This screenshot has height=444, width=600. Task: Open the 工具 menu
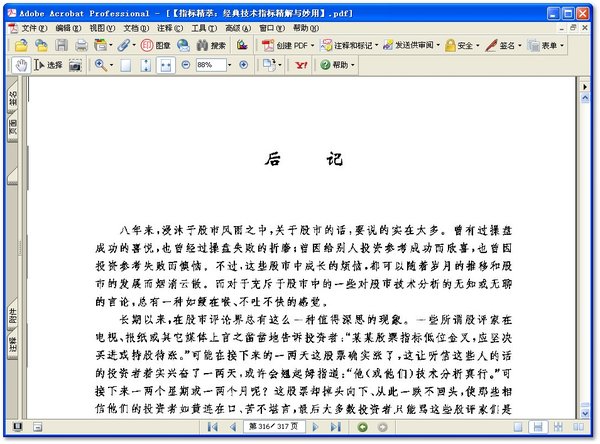click(x=204, y=28)
